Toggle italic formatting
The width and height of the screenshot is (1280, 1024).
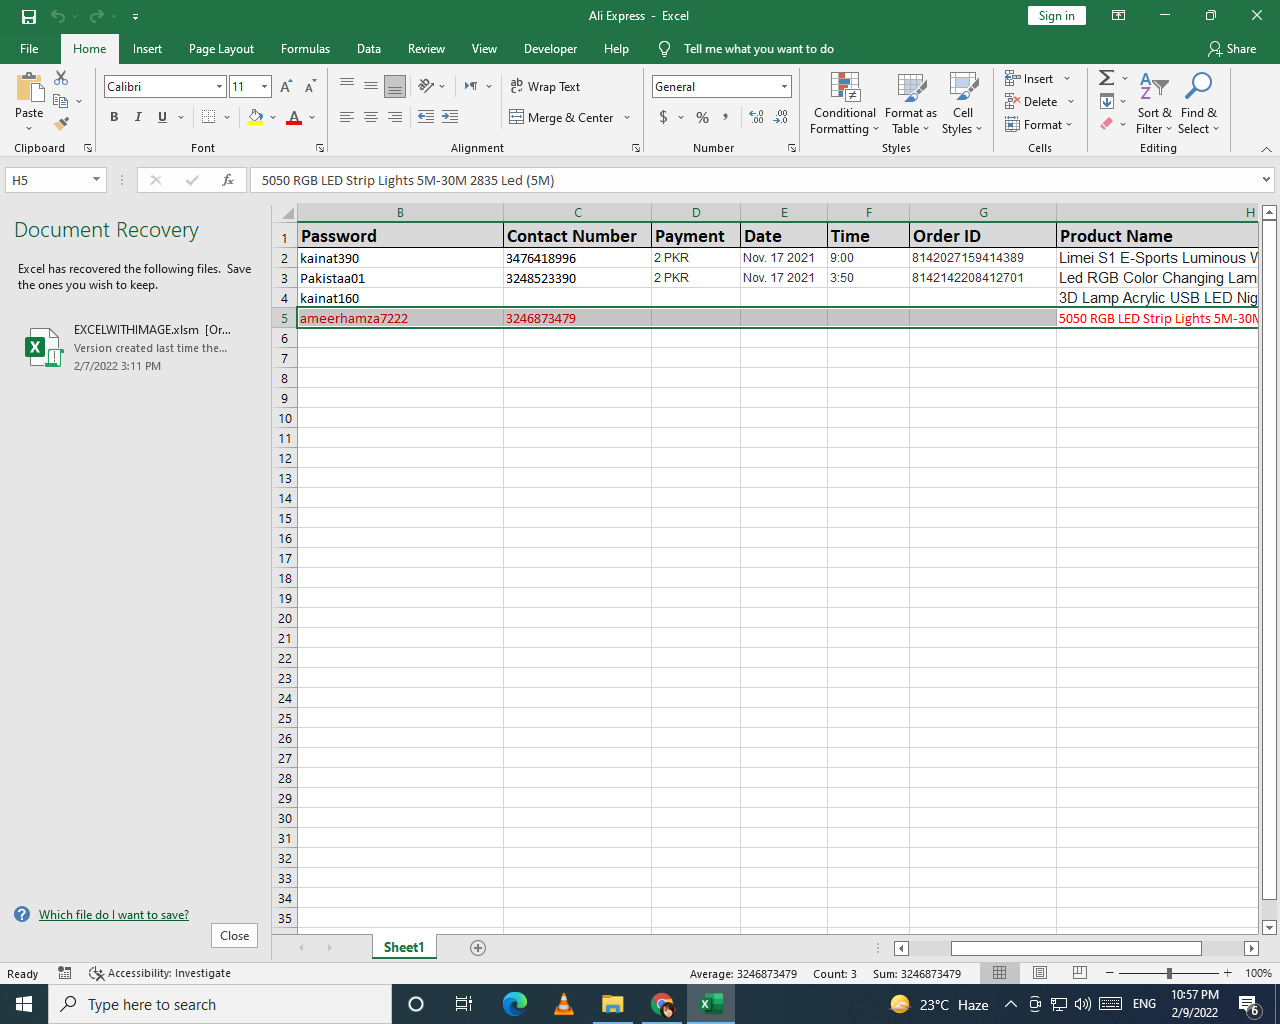tap(137, 117)
